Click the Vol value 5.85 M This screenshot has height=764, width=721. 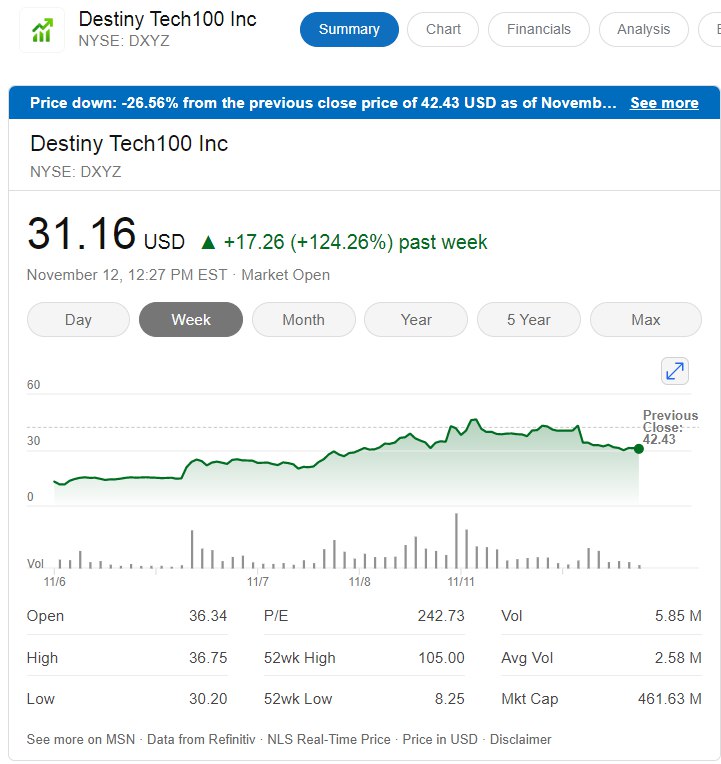tap(678, 616)
